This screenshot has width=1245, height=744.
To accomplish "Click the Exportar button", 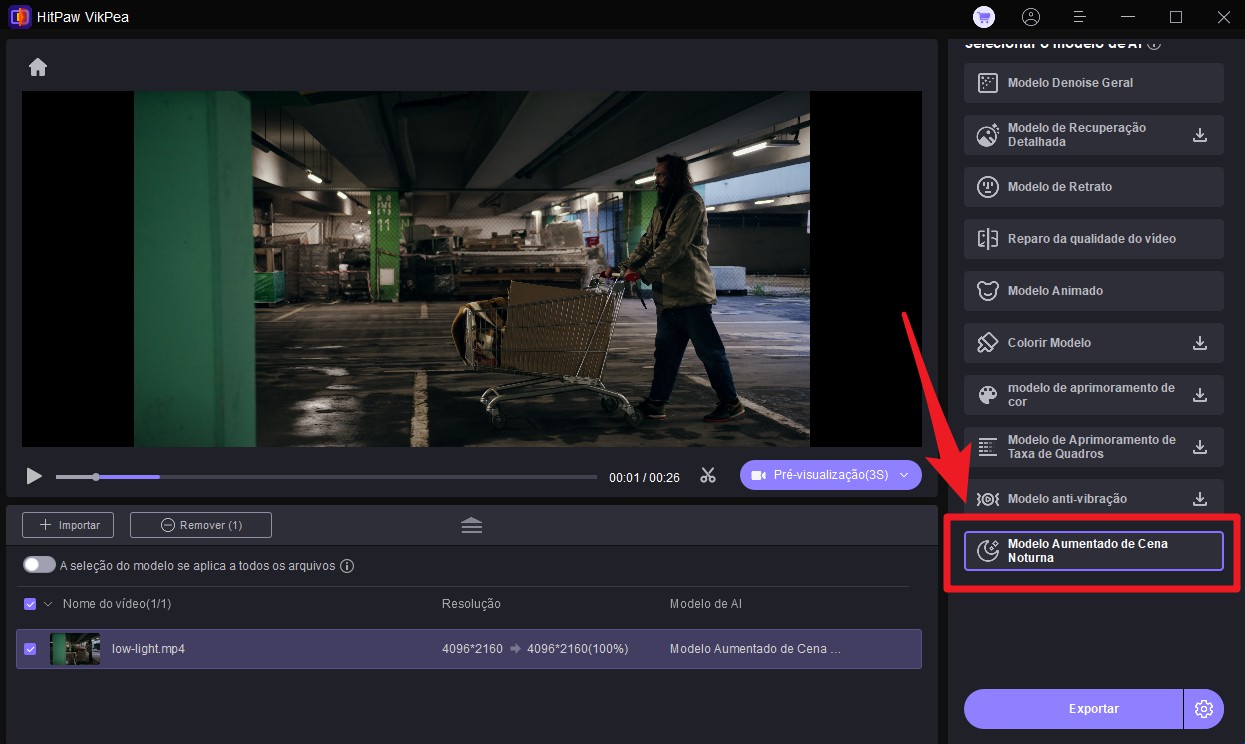I will 1072,709.
